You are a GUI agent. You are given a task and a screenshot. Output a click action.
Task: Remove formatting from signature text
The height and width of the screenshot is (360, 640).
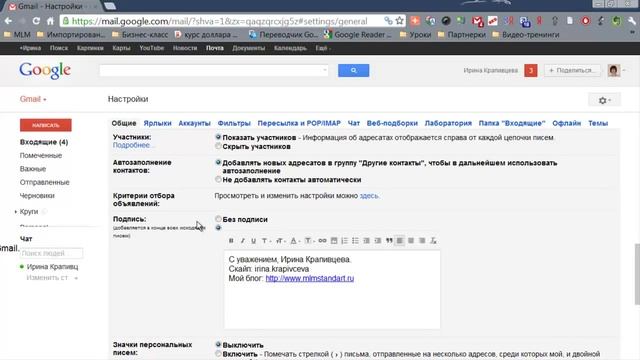[x=433, y=241]
